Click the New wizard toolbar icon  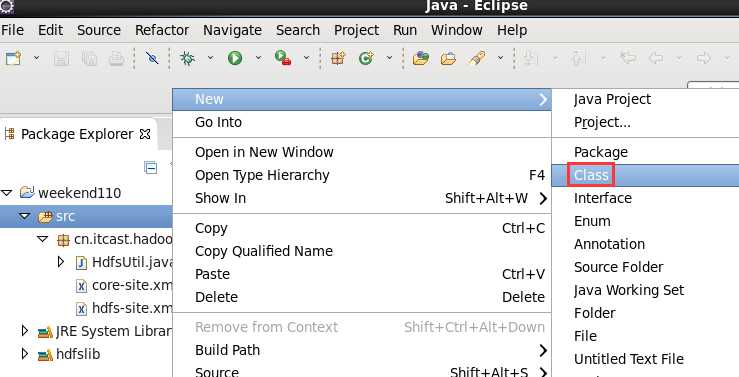(x=14, y=58)
